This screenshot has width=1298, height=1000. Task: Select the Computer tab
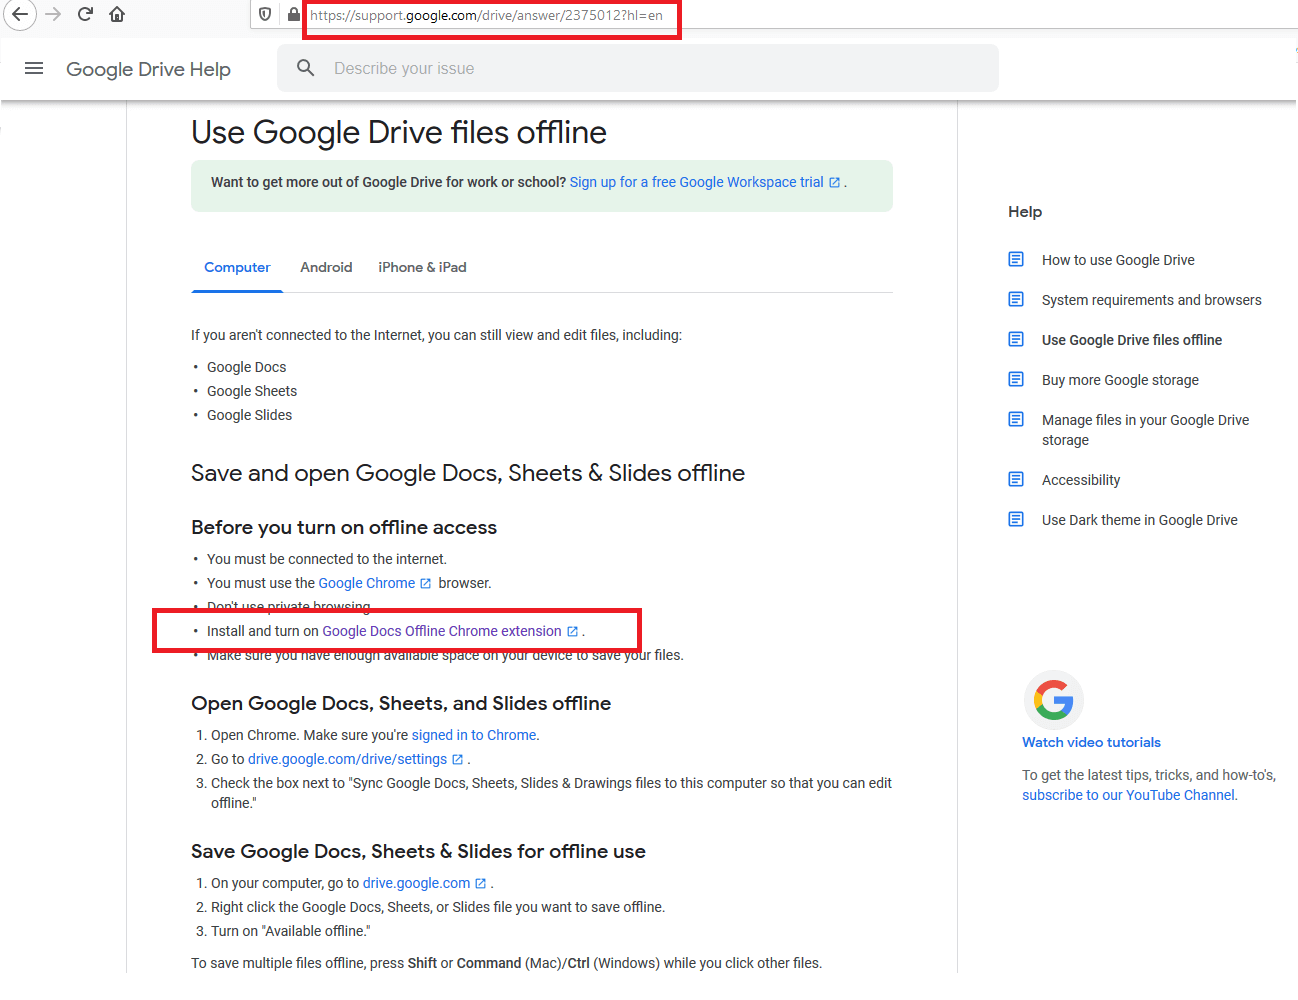click(237, 267)
